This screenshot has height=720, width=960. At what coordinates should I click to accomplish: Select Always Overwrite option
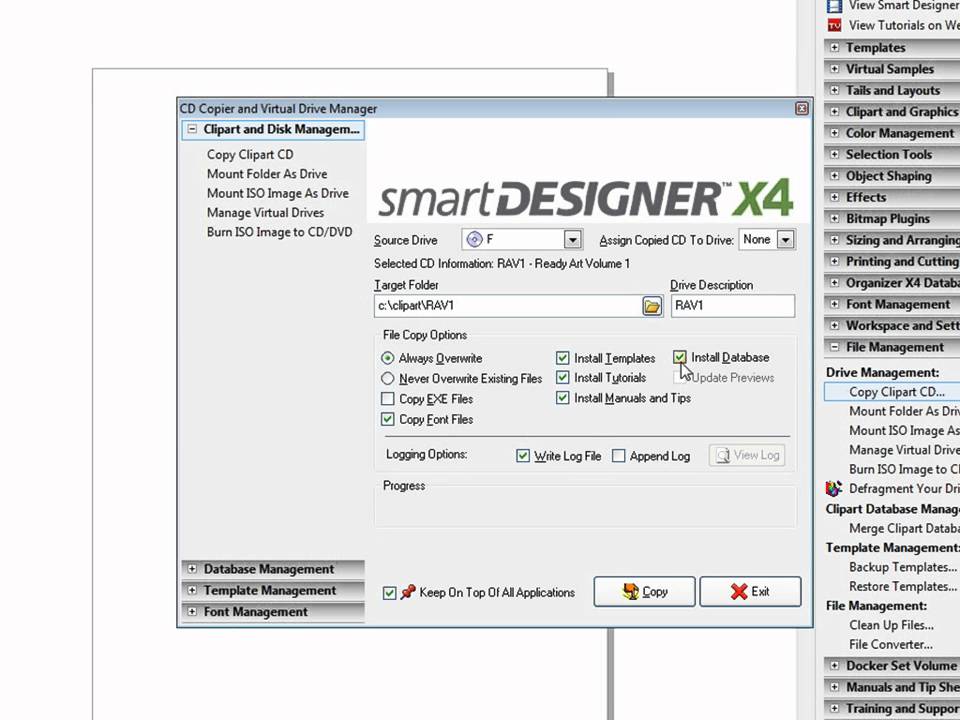coord(388,358)
